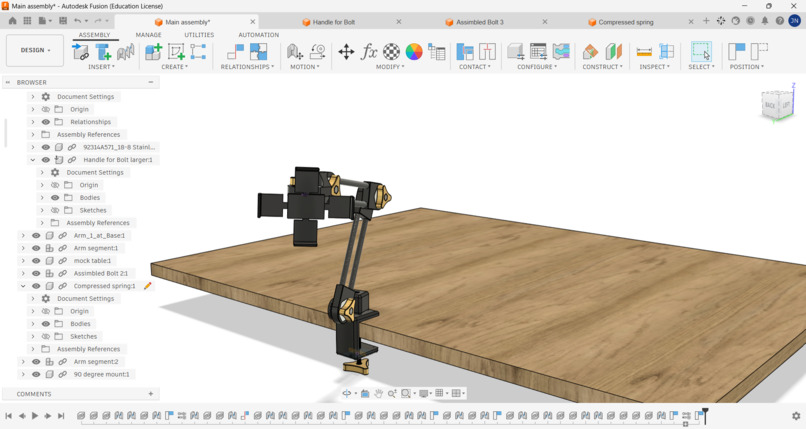Click the Insert Component icon
806x429 pixels.
point(80,52)
